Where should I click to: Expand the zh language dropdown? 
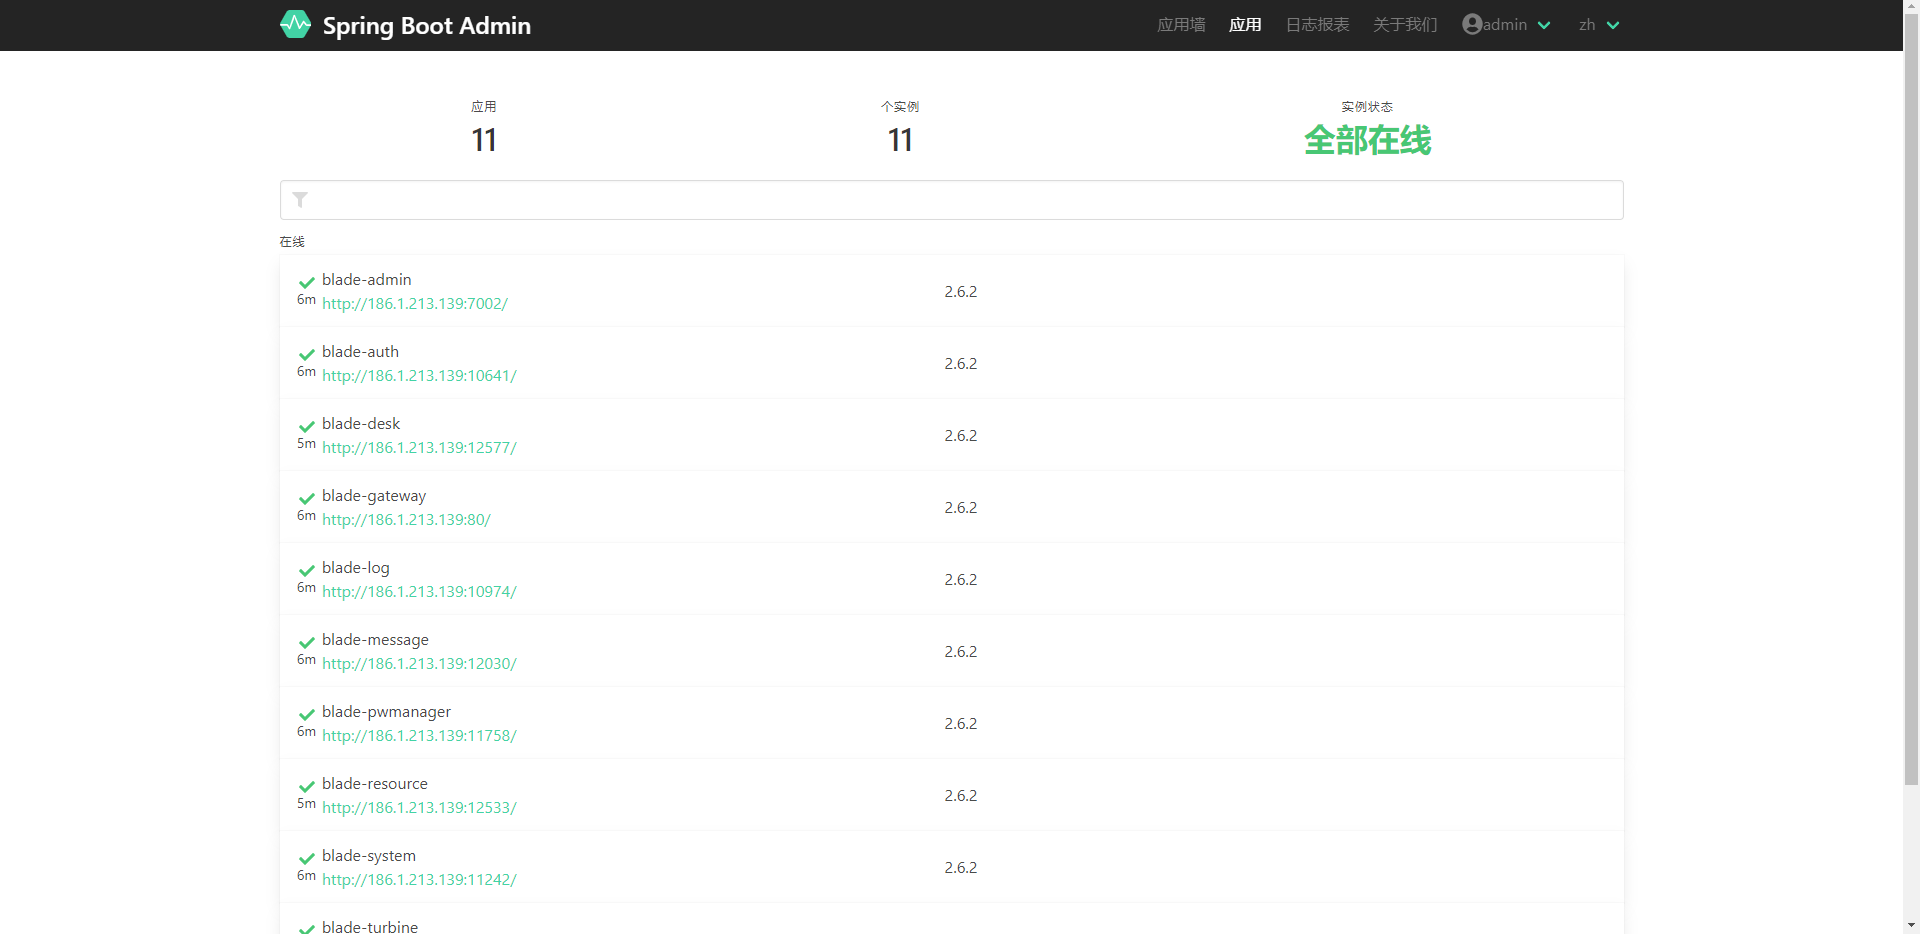click(x=1598, y=25)
